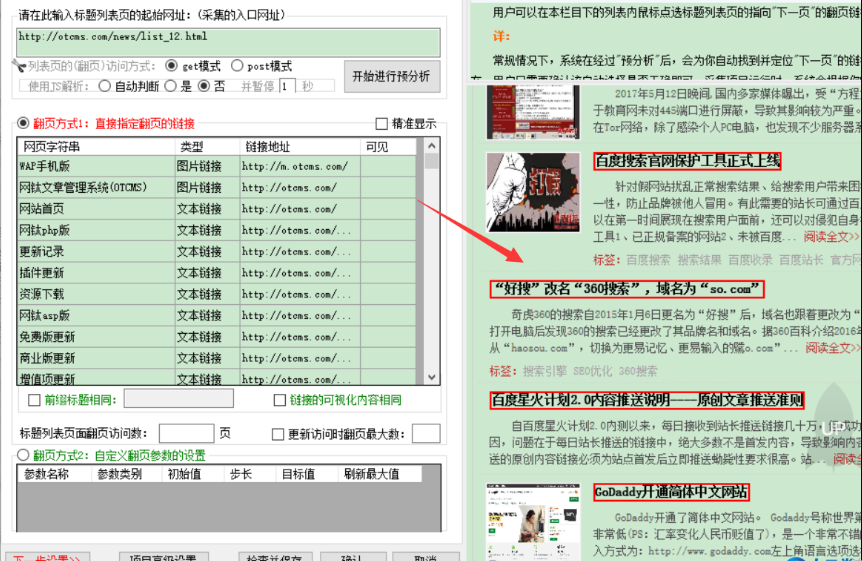Viewport: 862px width, 561px height.
Task: Click the 百度搜索 tag link
Action: coord(648,260)
